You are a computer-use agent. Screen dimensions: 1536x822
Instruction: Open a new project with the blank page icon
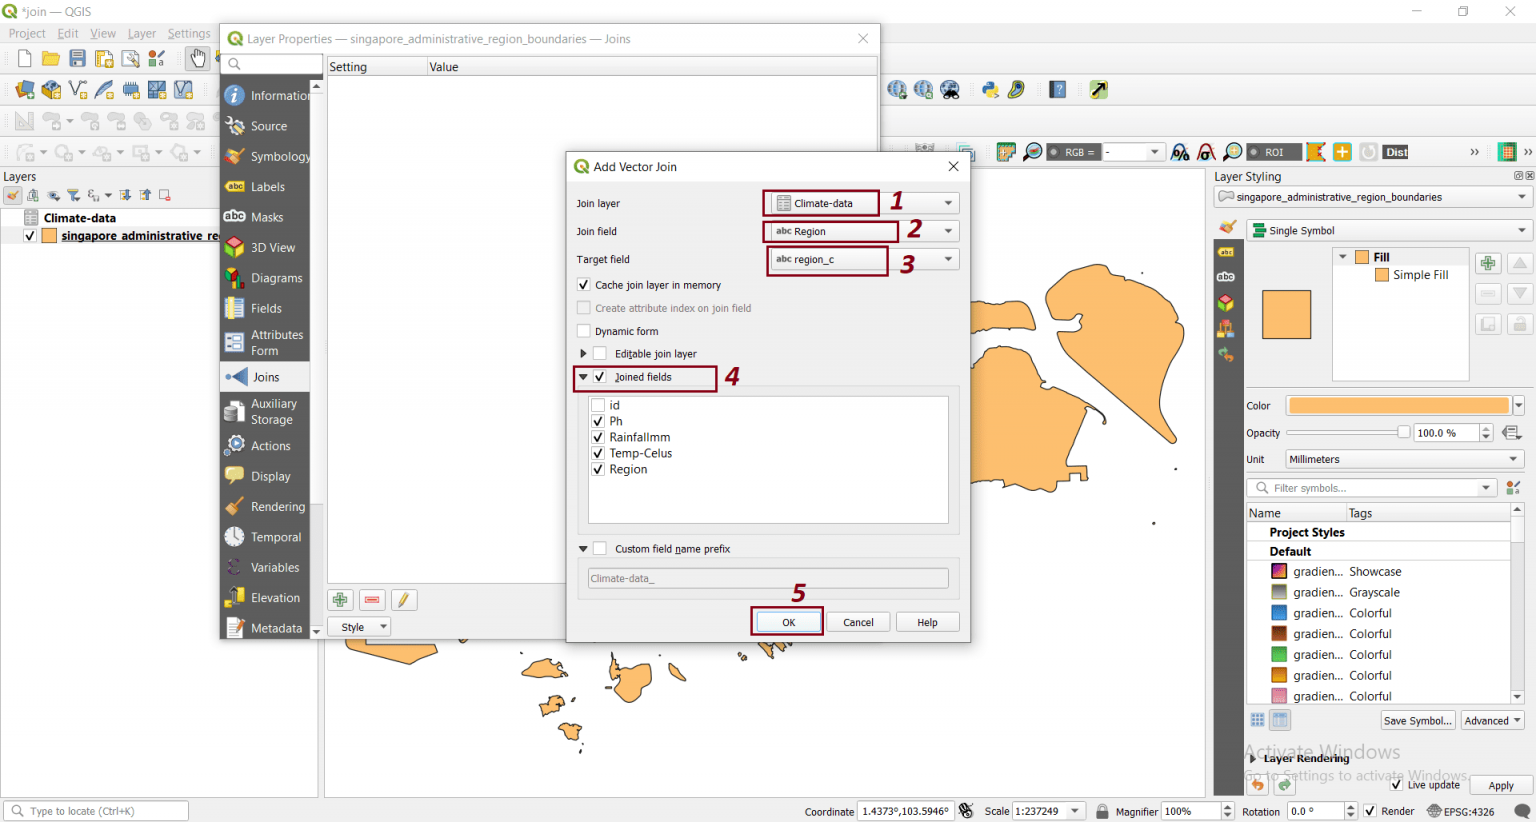pyautogui.click(x=23, y=57)
